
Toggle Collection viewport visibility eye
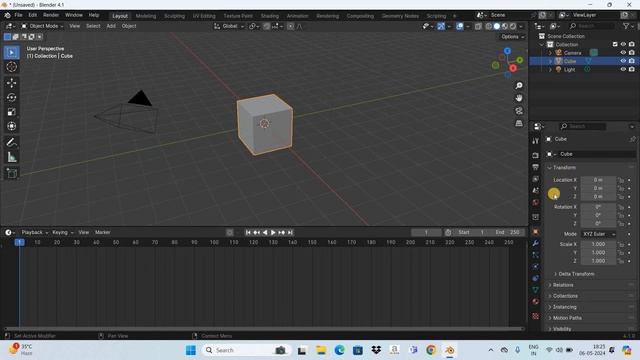623,44
